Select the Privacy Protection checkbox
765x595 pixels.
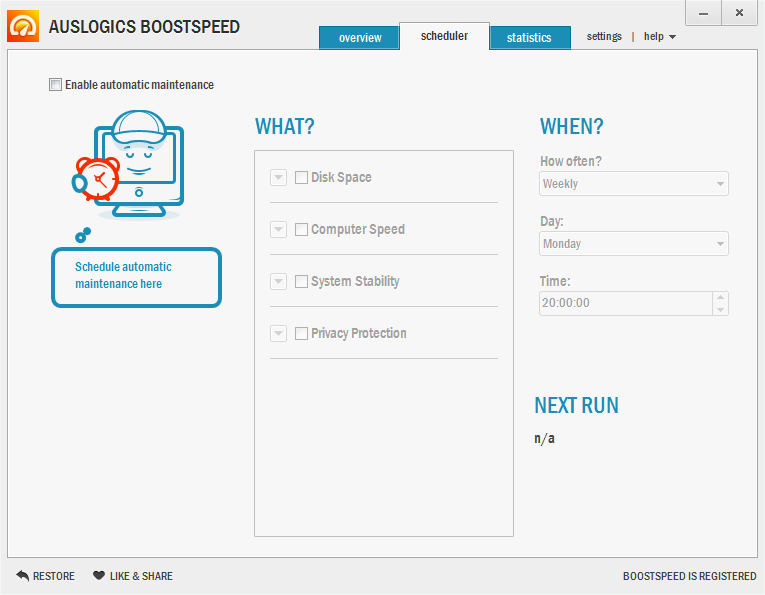coord(302,334)
